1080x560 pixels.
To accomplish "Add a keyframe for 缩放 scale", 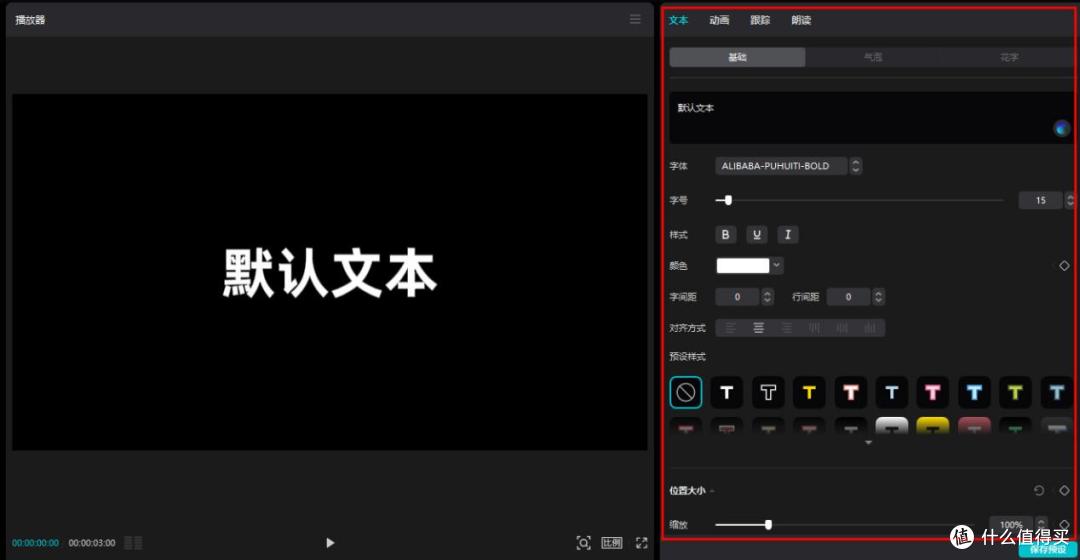I will click(x=1064, y=525).
